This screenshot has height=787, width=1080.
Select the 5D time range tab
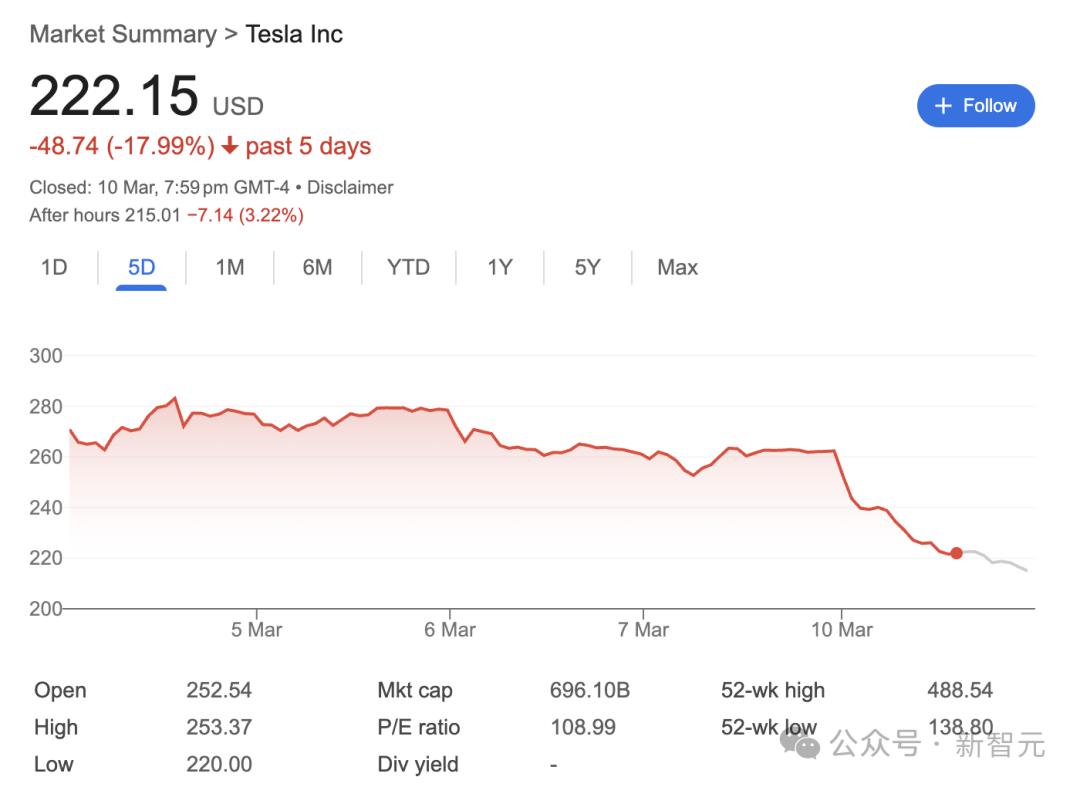coord(141,267)
